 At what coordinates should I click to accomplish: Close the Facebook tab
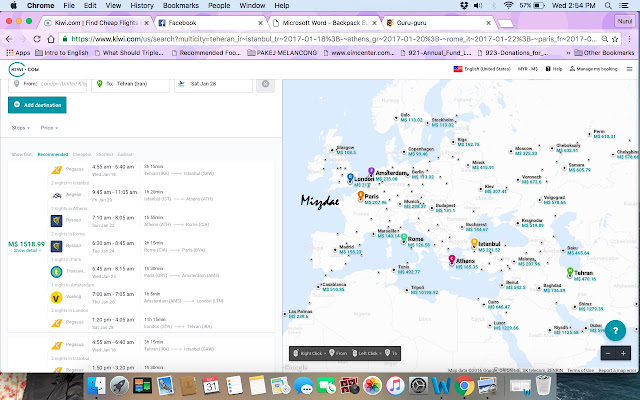[260, 23]
